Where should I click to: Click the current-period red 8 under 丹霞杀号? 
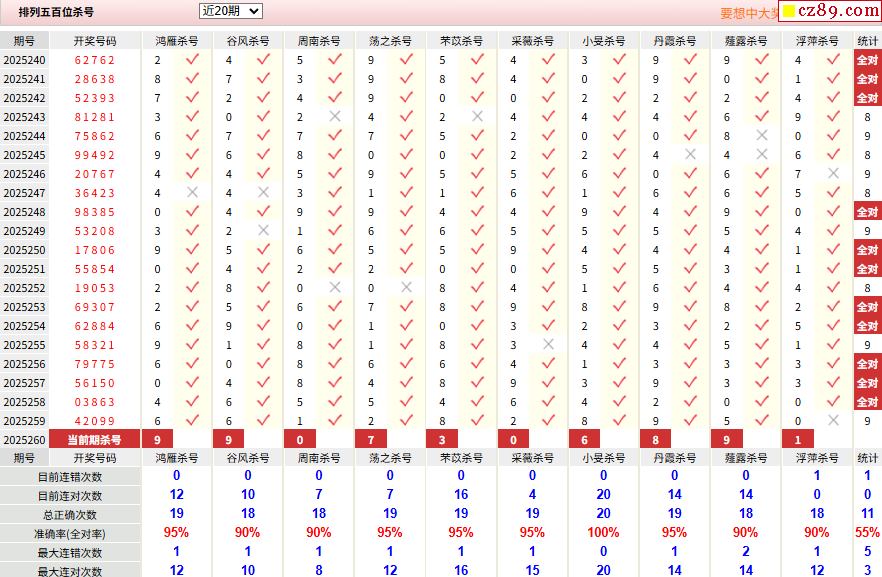pos(656,440)
